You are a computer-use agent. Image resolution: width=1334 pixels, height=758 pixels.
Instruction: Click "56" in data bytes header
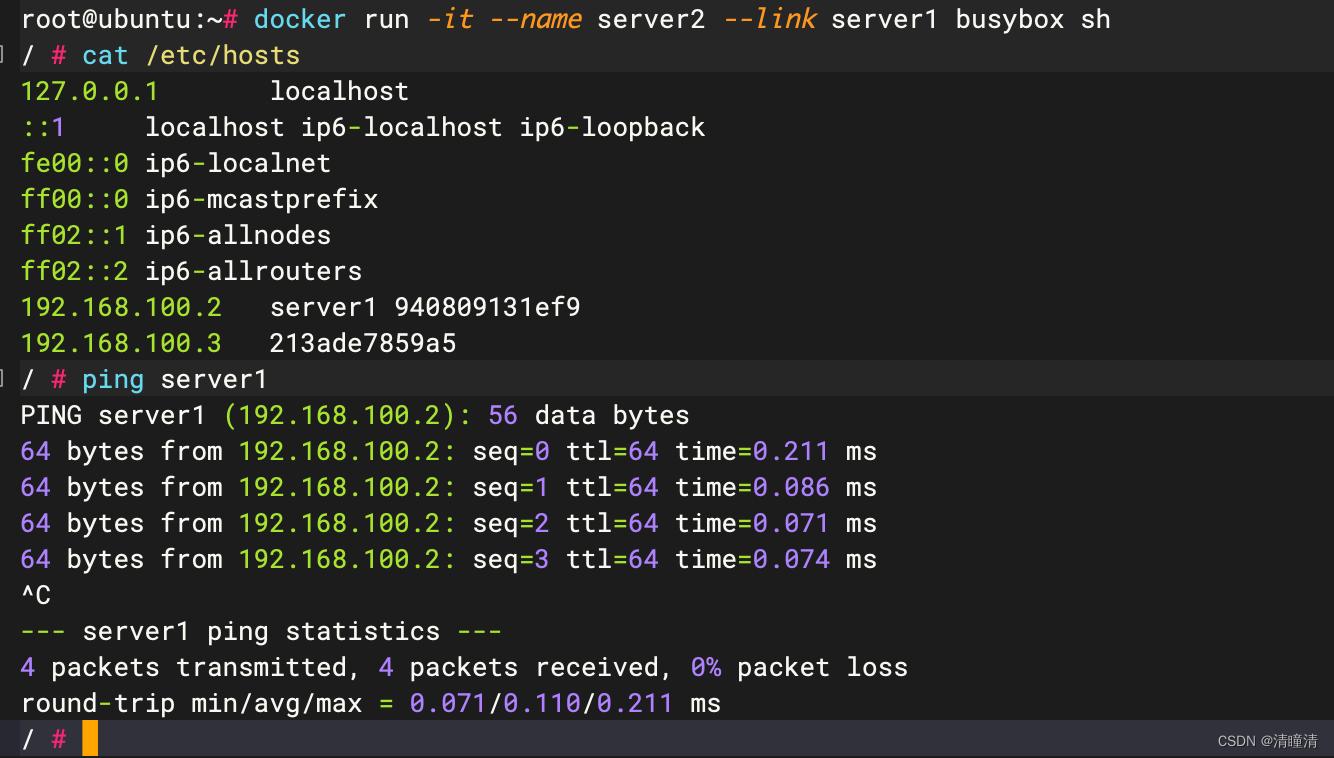tap(504, 415)
